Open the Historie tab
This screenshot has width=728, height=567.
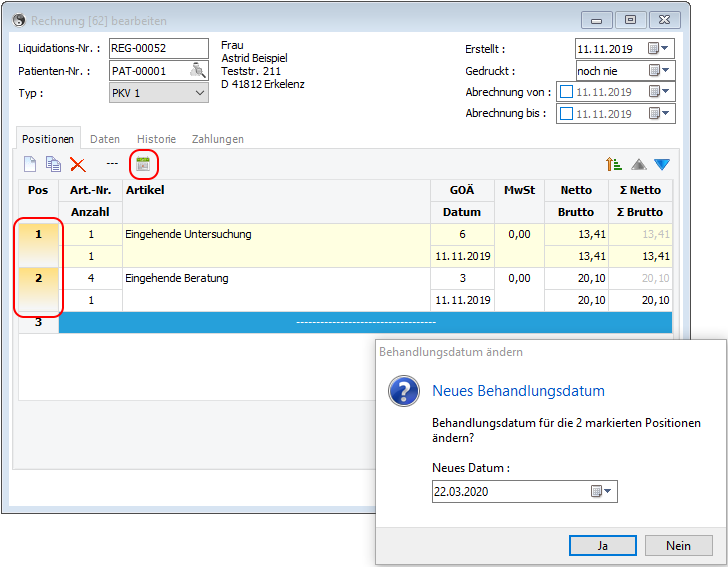(156, 139)
